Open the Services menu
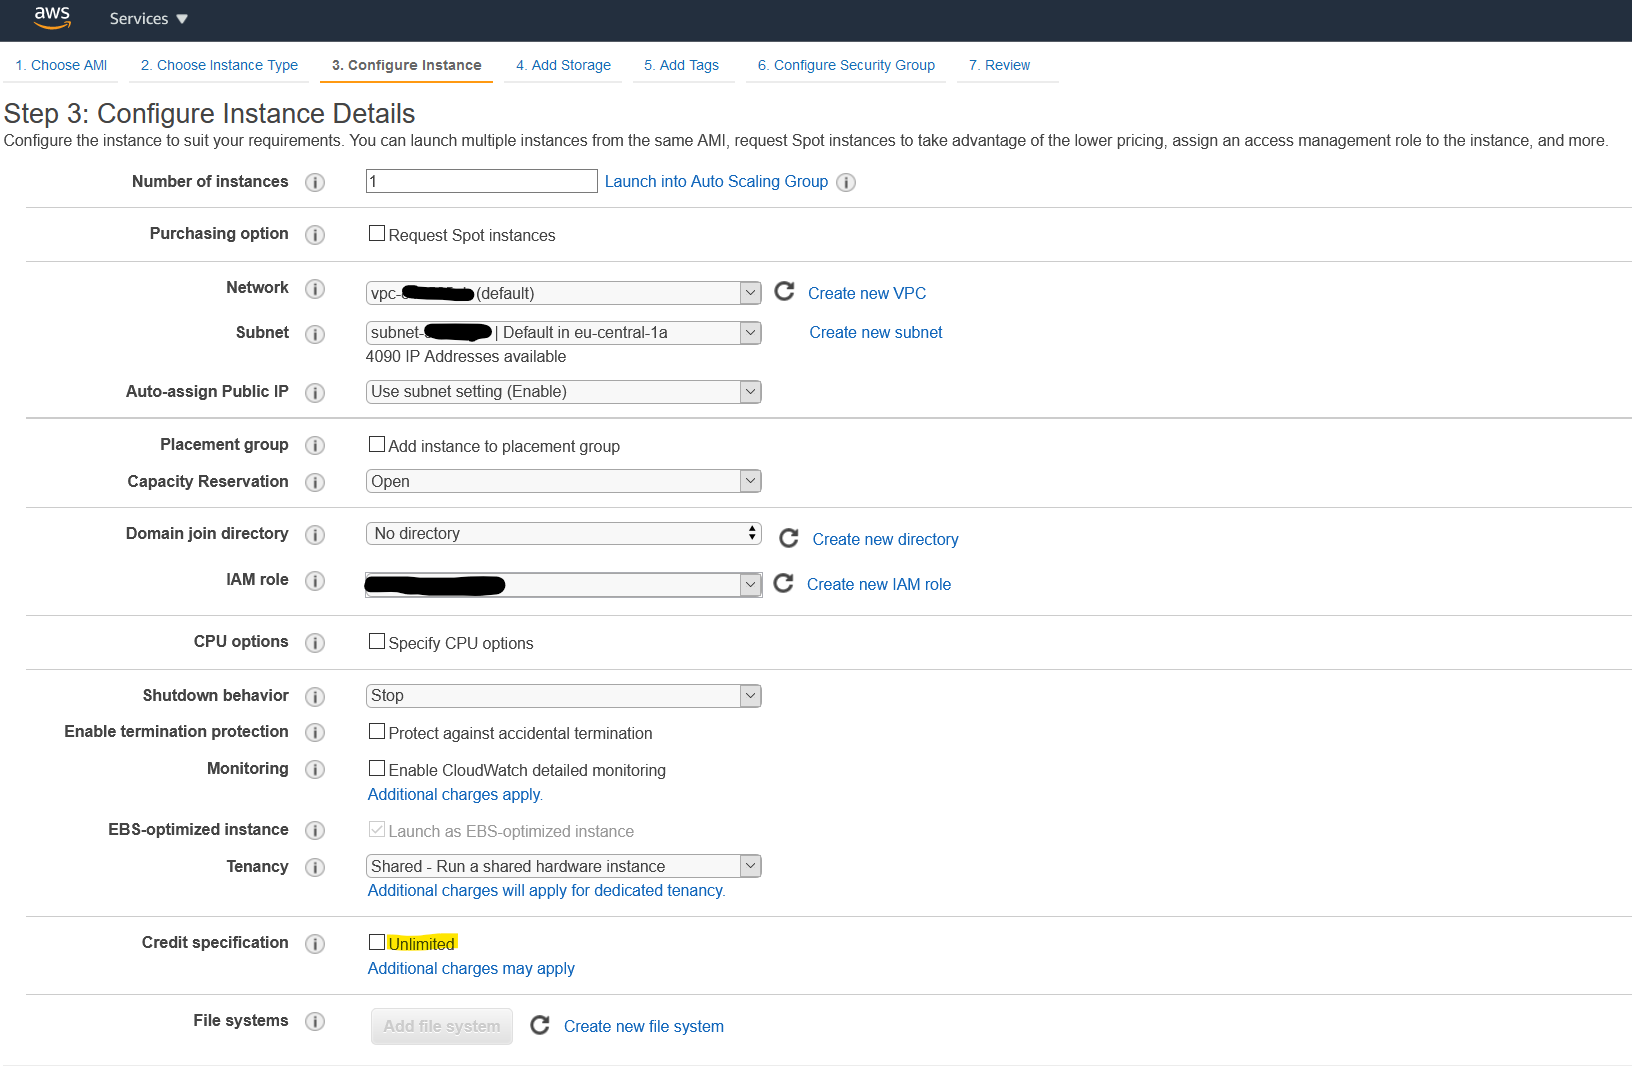Screen dimensions: 1632x1066 click(x=148, y=19)
